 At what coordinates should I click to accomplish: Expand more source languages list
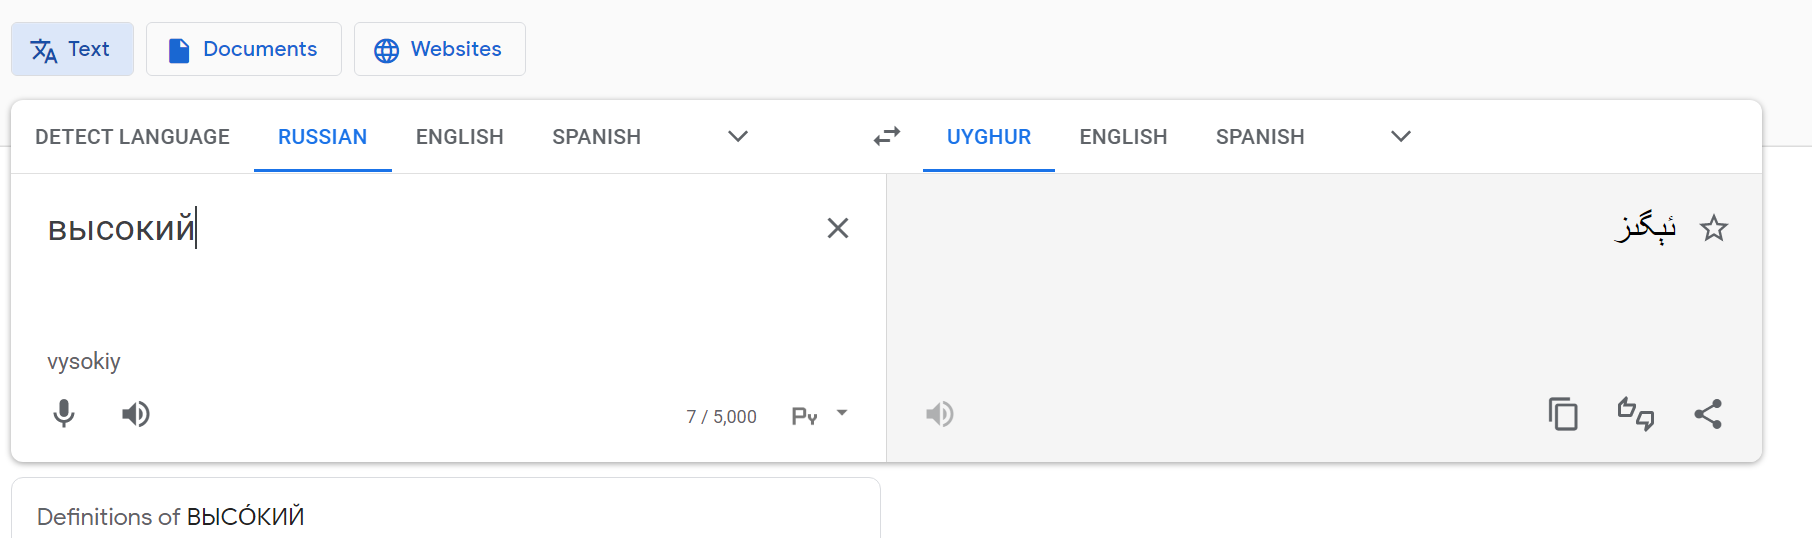[x=738, y=137]
